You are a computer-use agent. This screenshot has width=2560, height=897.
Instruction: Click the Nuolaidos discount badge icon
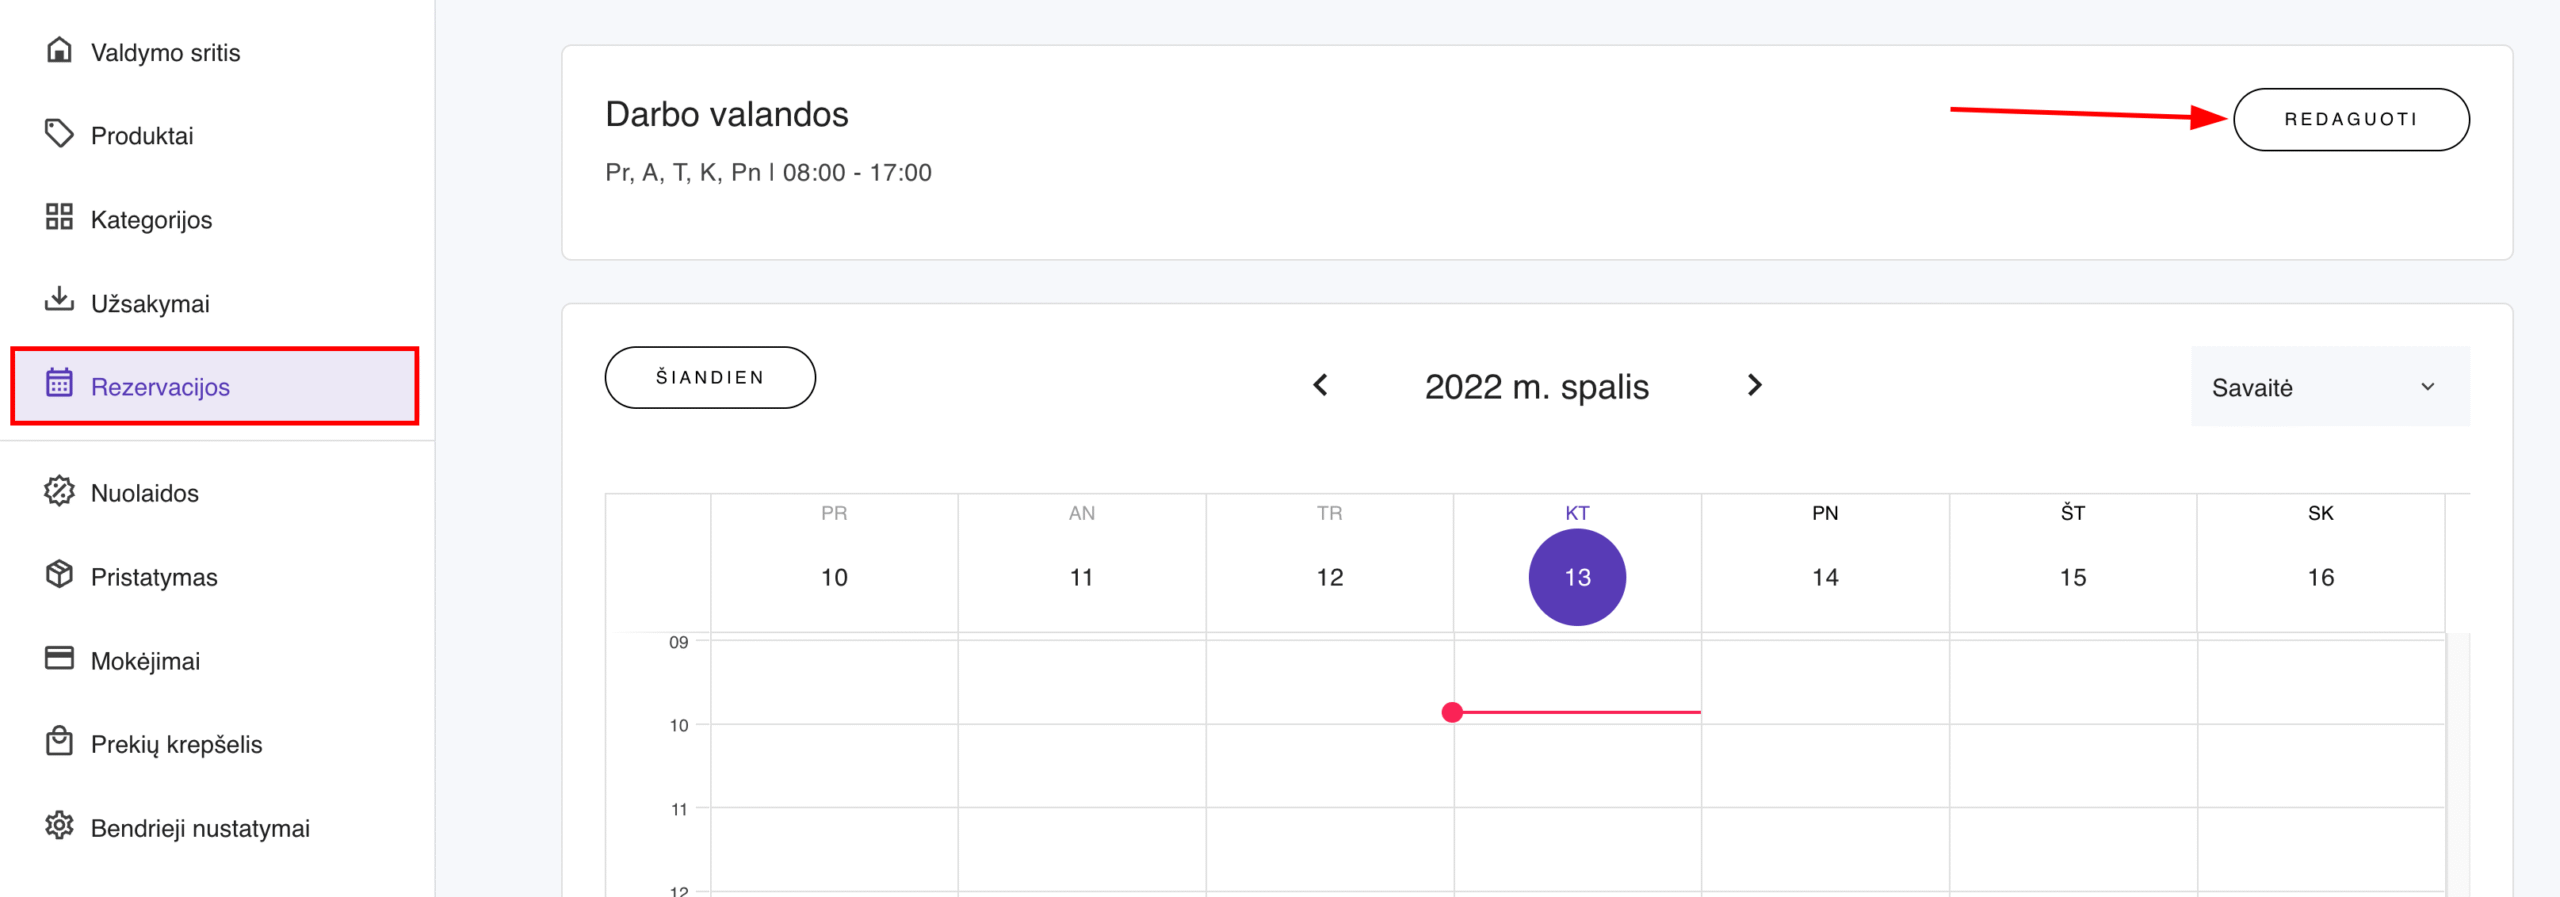click(59, 491)
